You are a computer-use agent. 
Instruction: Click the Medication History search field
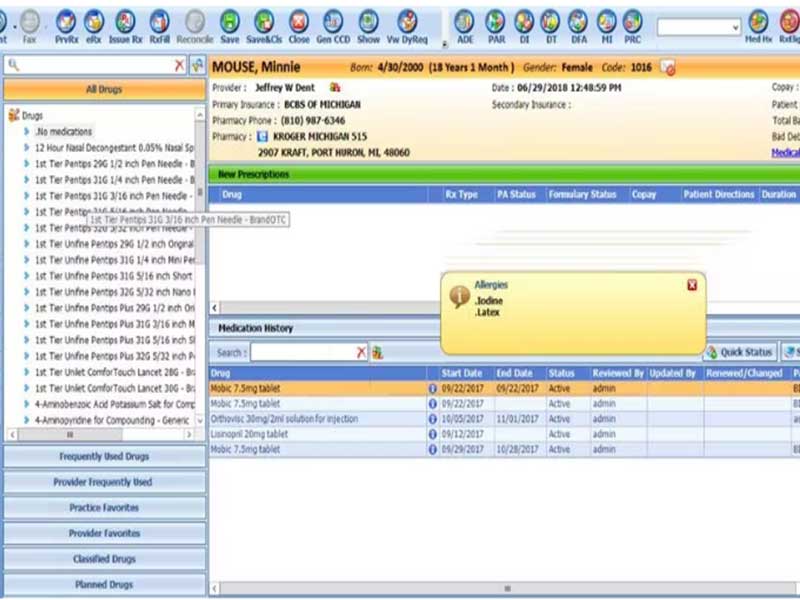point(303,353)
